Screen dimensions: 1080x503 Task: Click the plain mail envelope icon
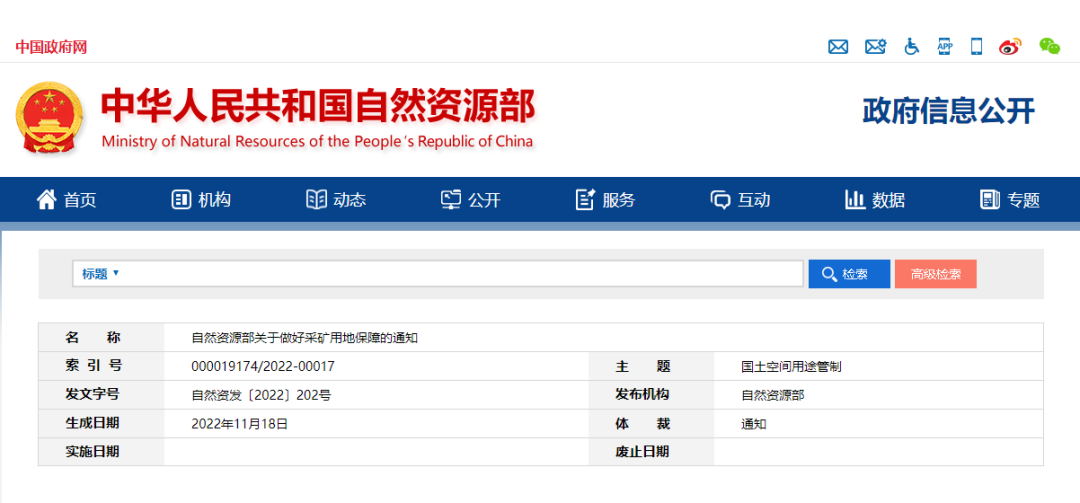838,47
